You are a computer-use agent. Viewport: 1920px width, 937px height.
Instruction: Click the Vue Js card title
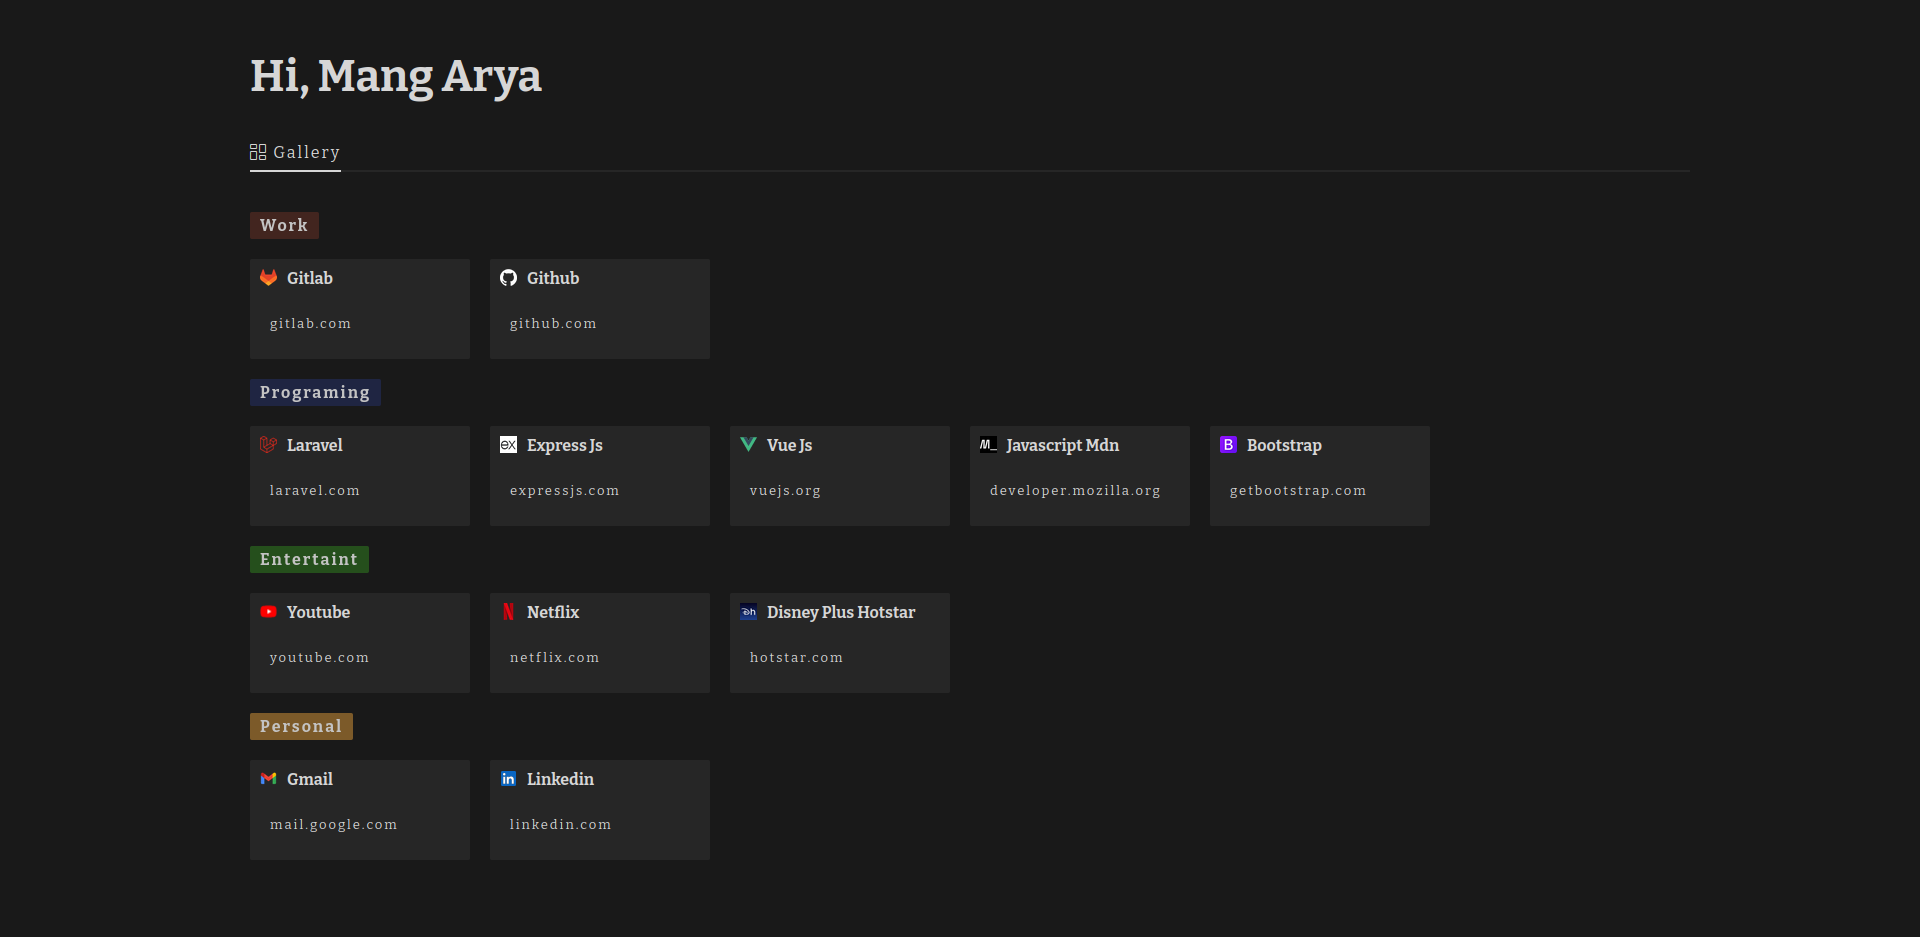790,445
